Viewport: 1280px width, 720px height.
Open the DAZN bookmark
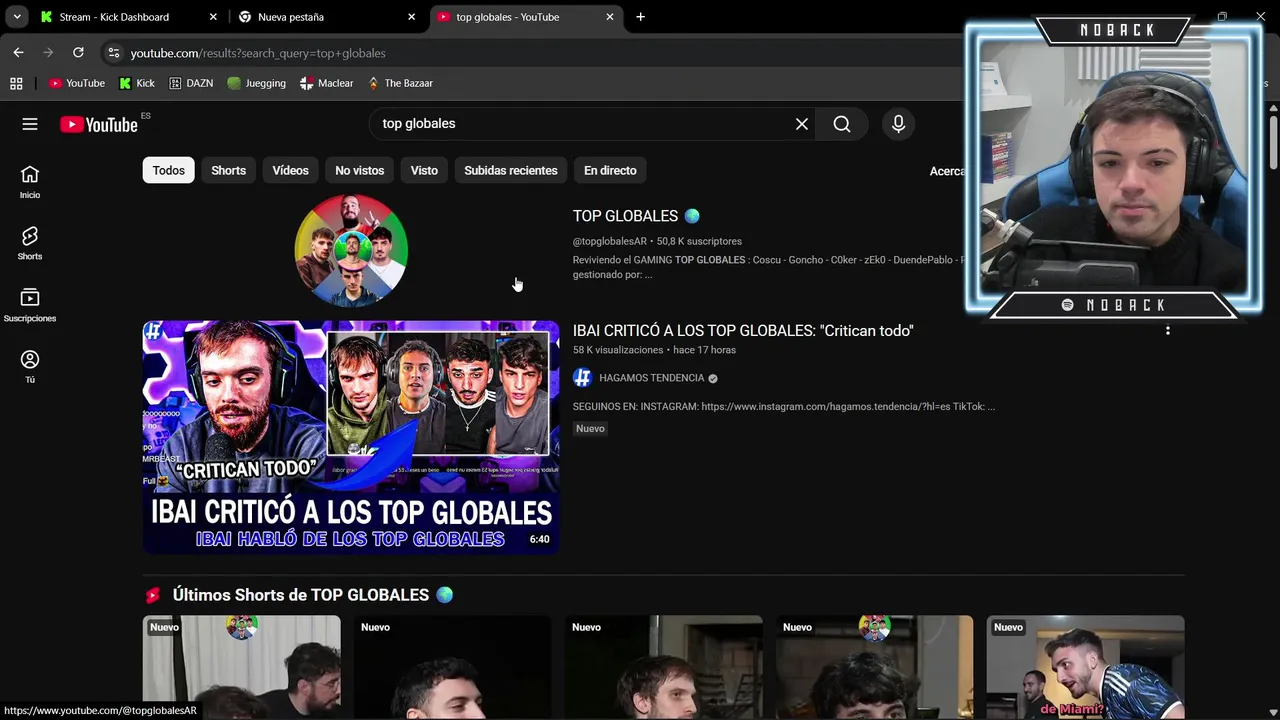click(191, 83)
